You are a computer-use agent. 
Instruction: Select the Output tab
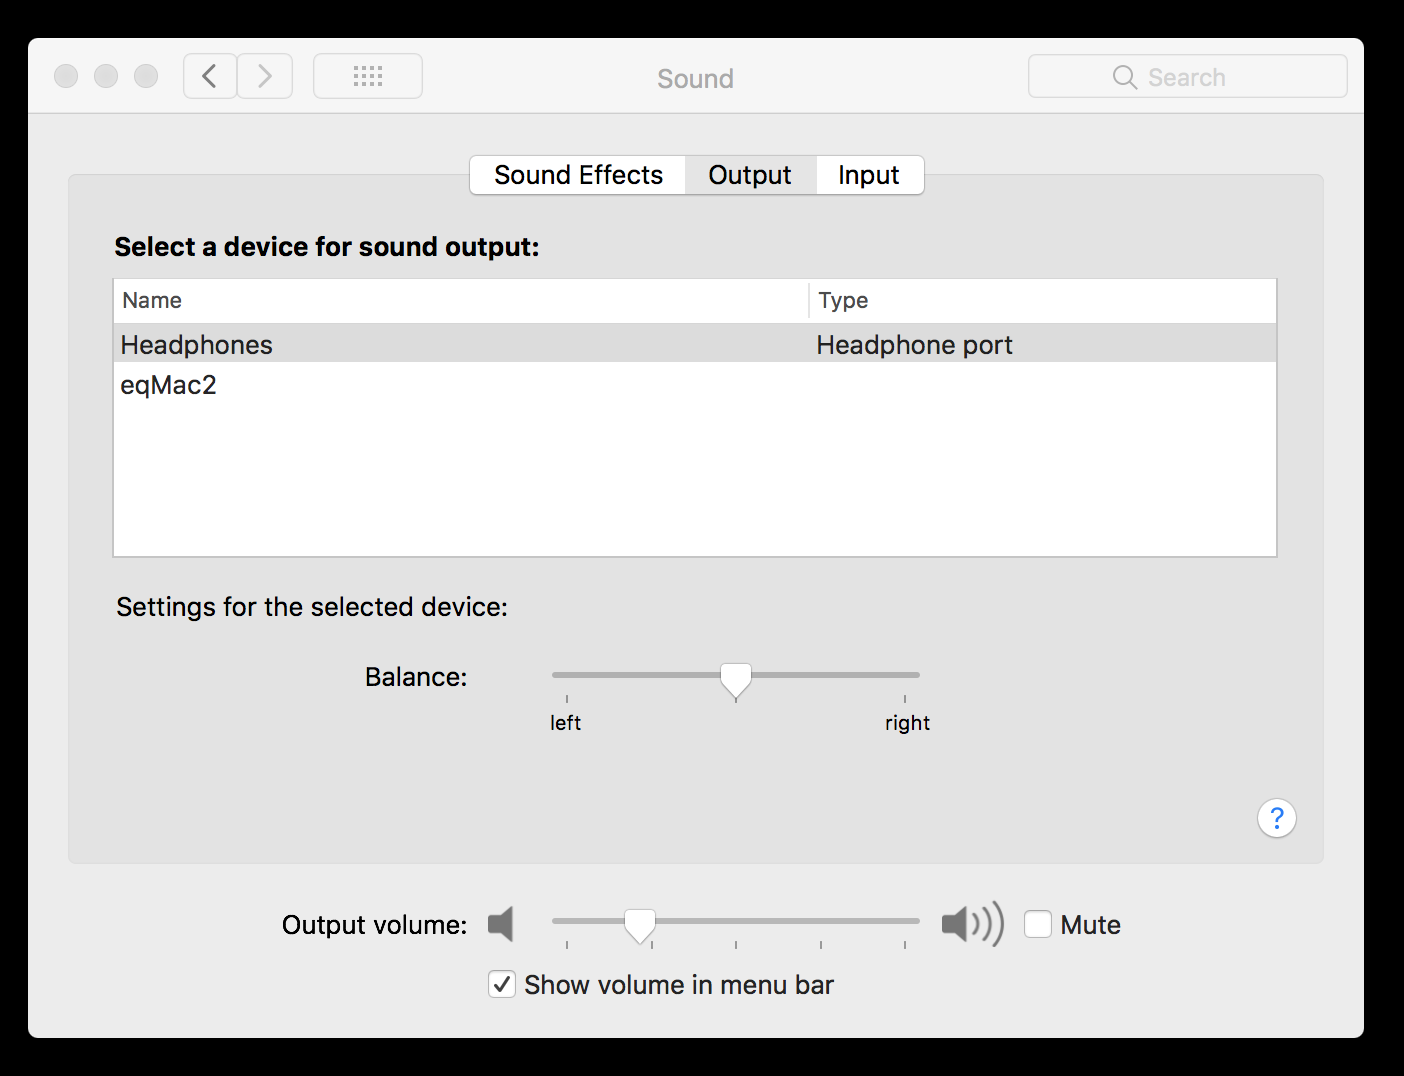(x=750, y=175)
